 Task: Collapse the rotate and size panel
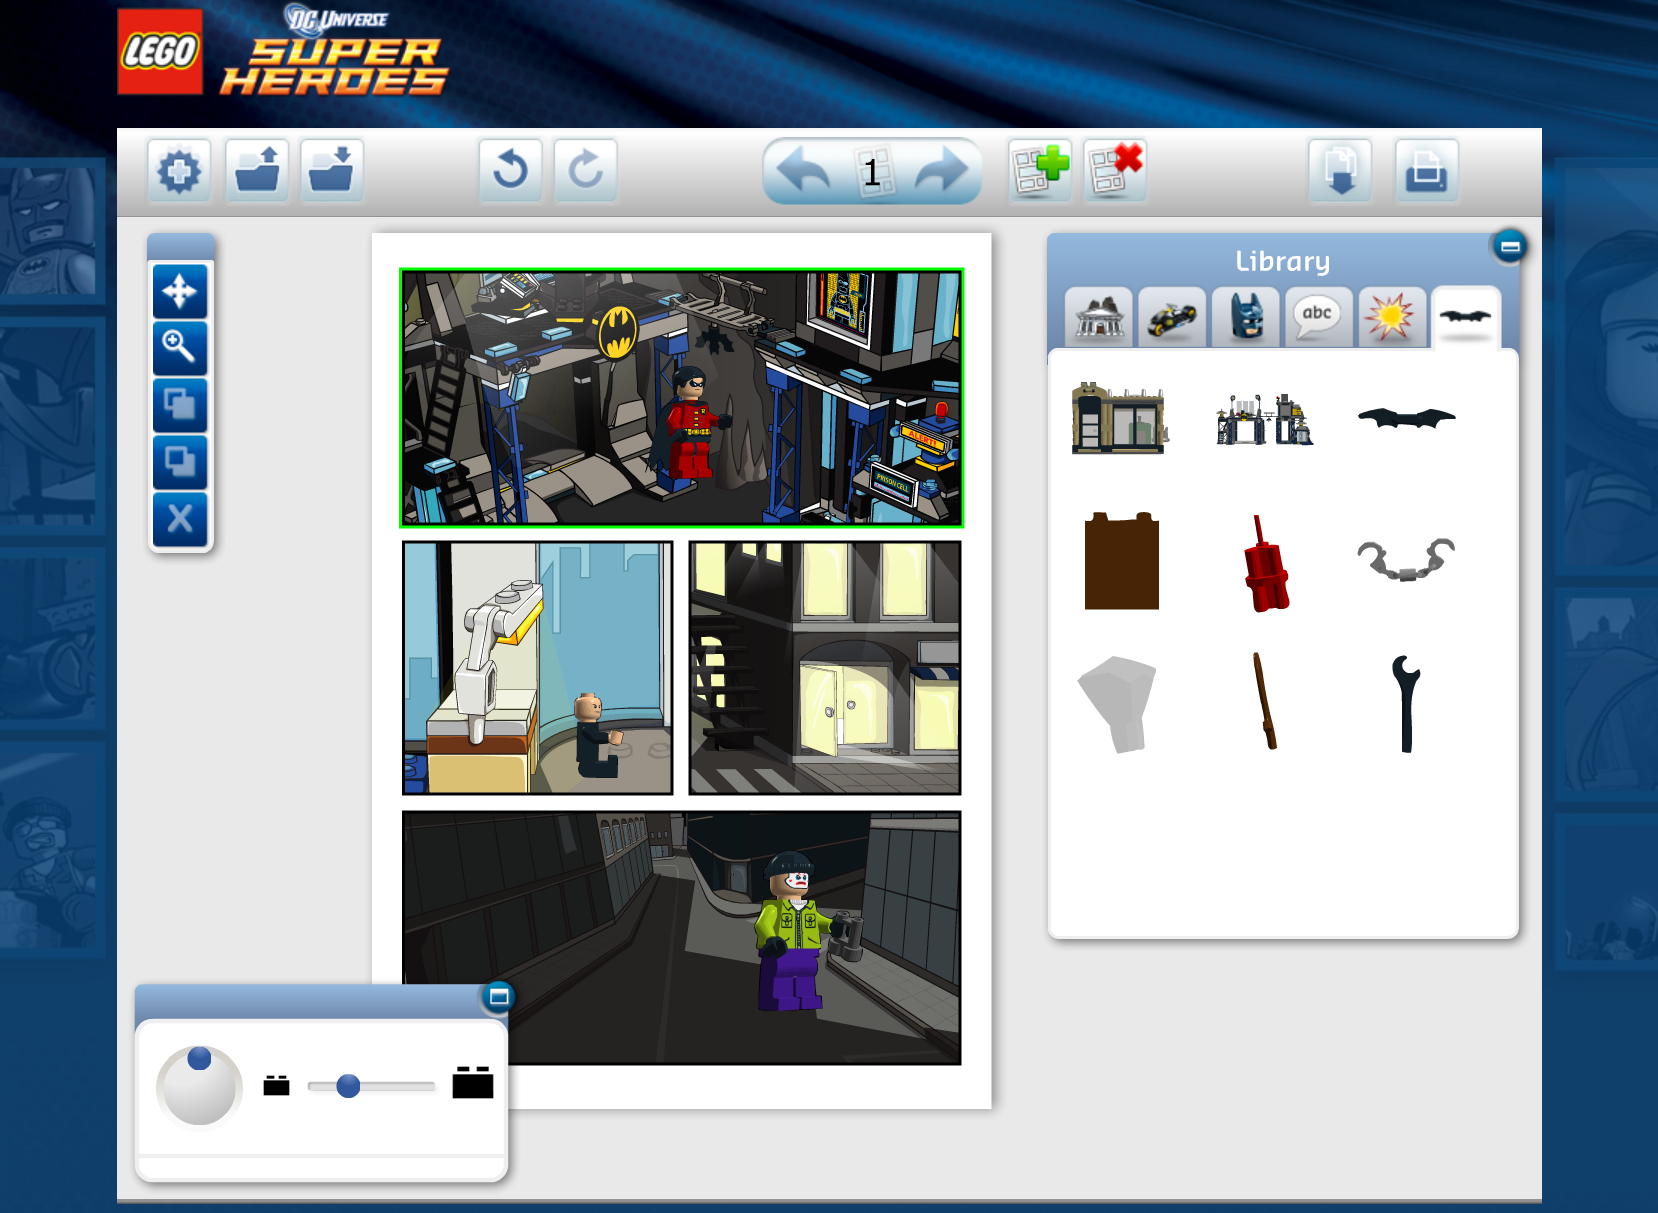(498, 996)
